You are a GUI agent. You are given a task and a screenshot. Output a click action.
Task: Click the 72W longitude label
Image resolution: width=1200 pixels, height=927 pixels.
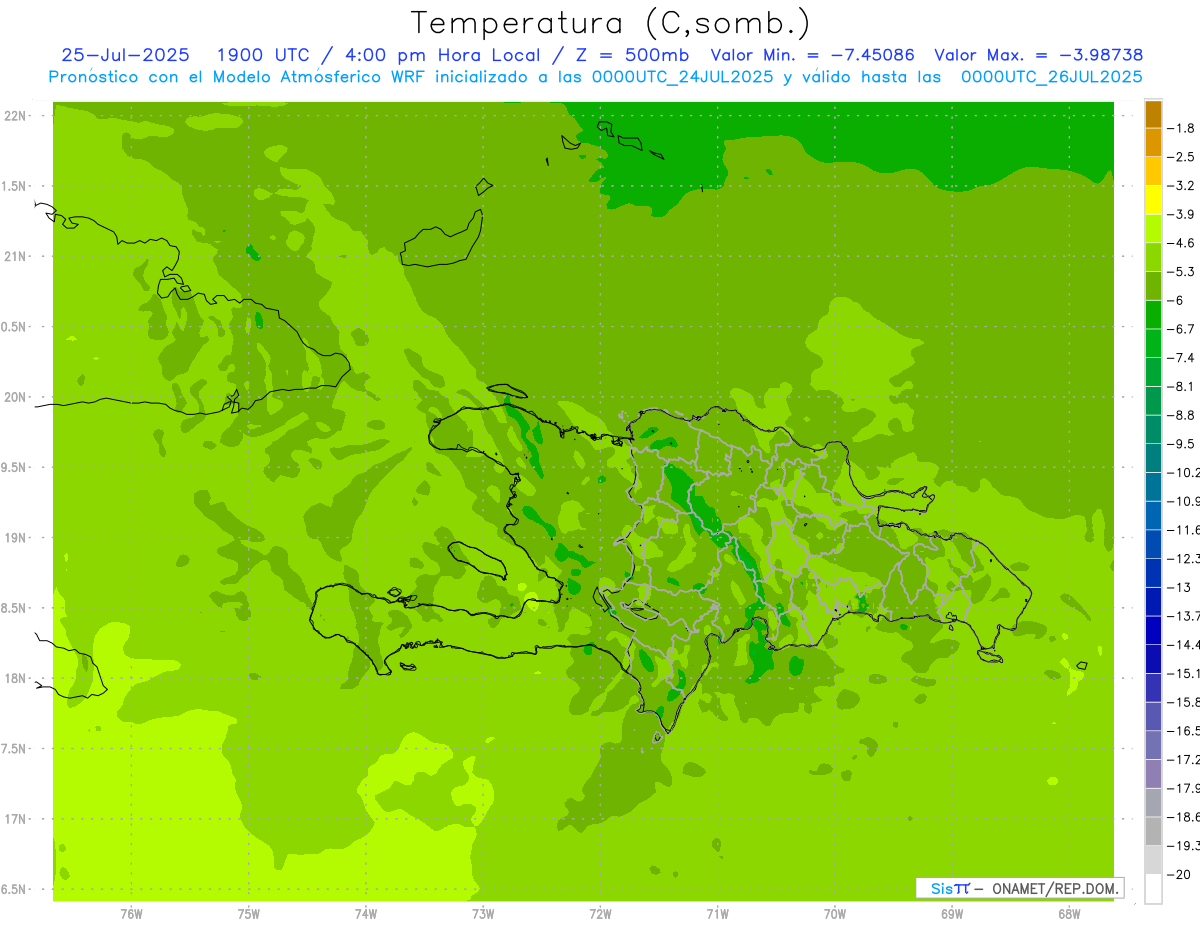coord(600,913)
